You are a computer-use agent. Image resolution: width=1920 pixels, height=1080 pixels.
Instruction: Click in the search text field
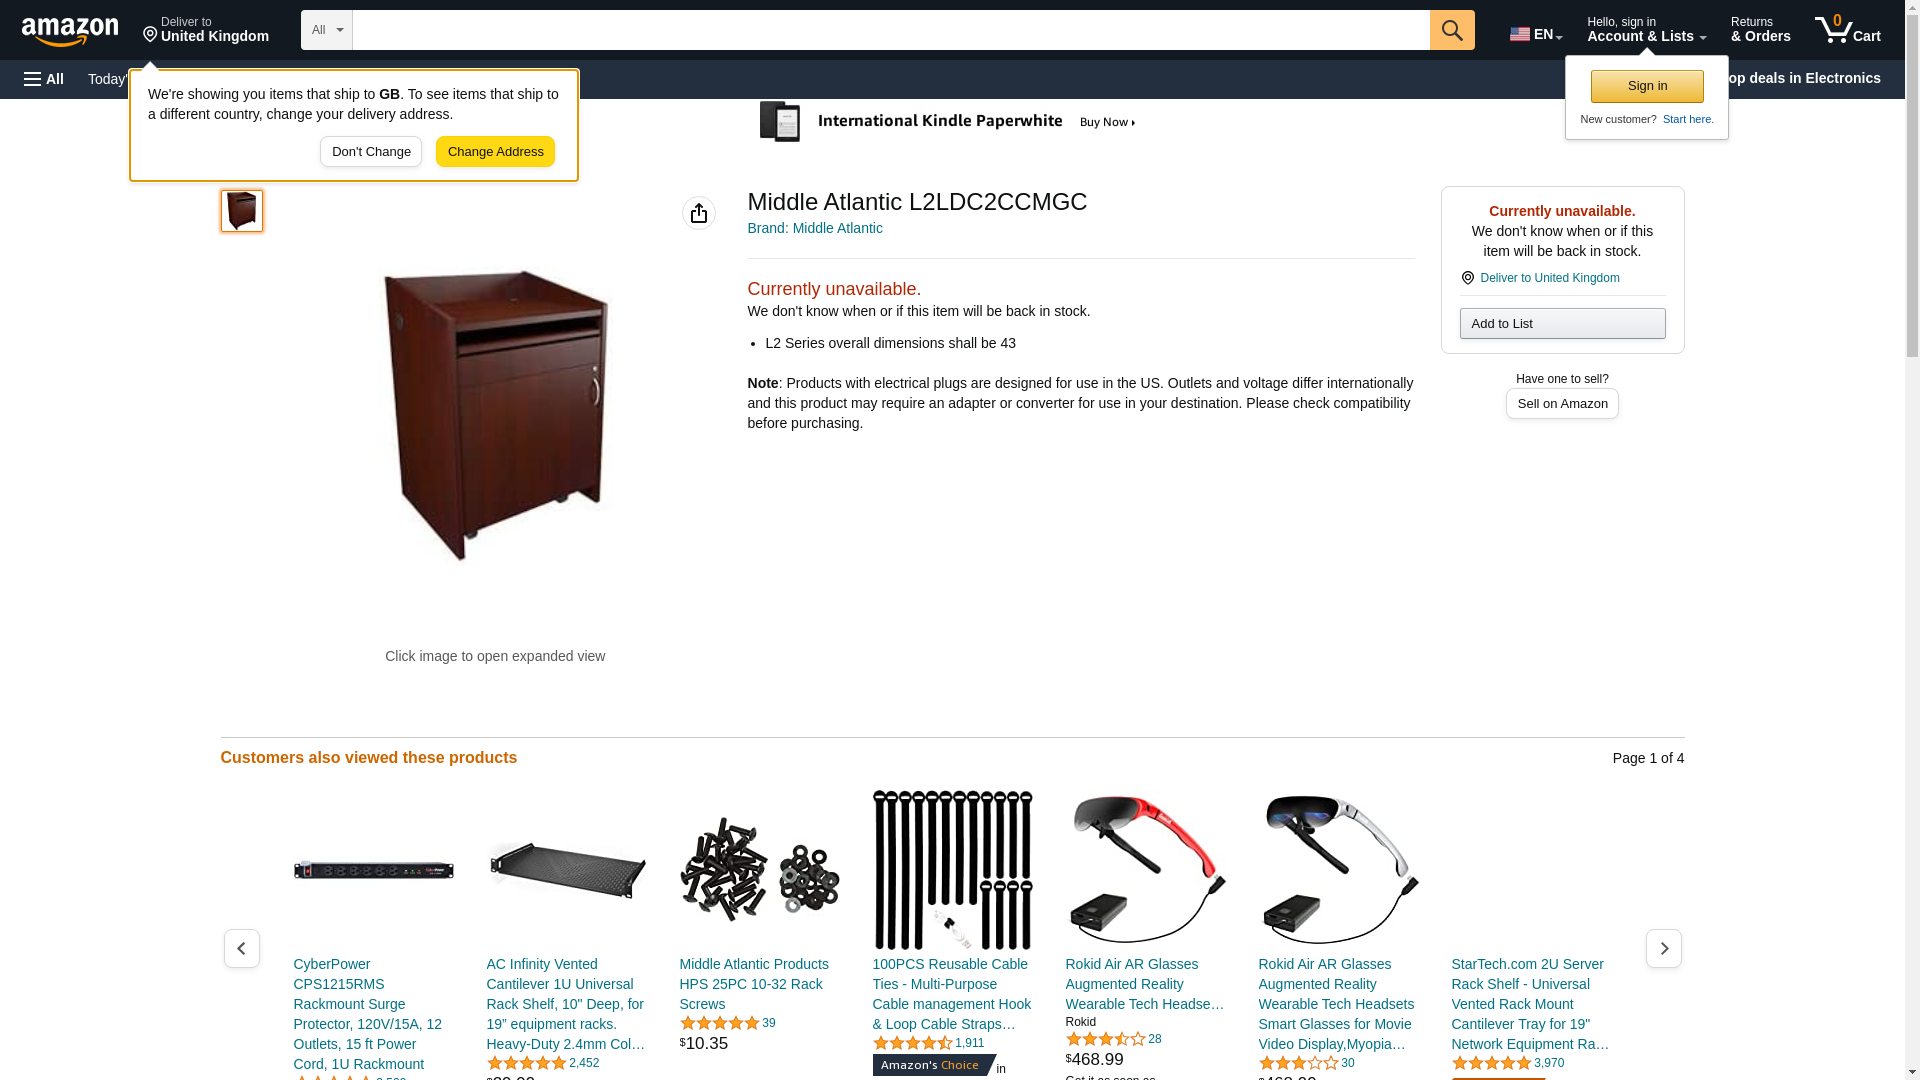point(891,30)
